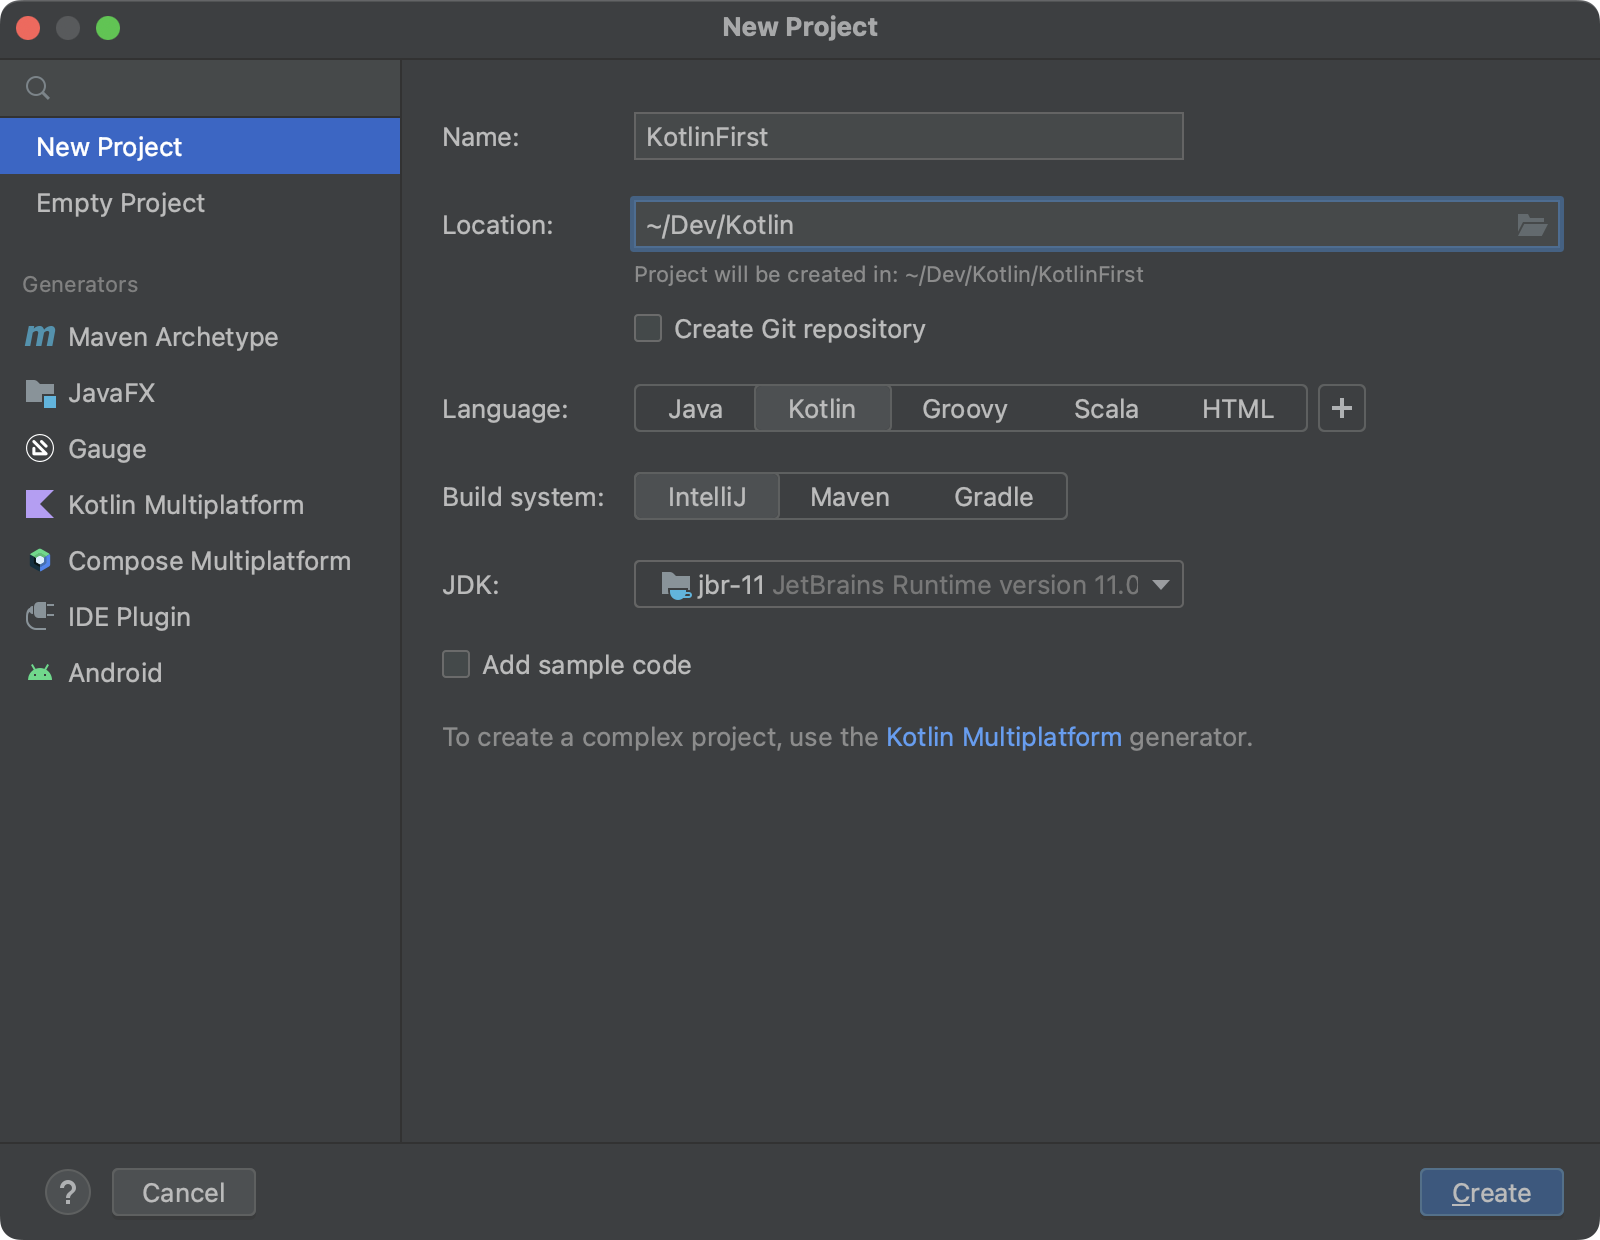Open the folder browser icon in Location field
The image size is (1600, 1240).
[x=1532, y=225]
